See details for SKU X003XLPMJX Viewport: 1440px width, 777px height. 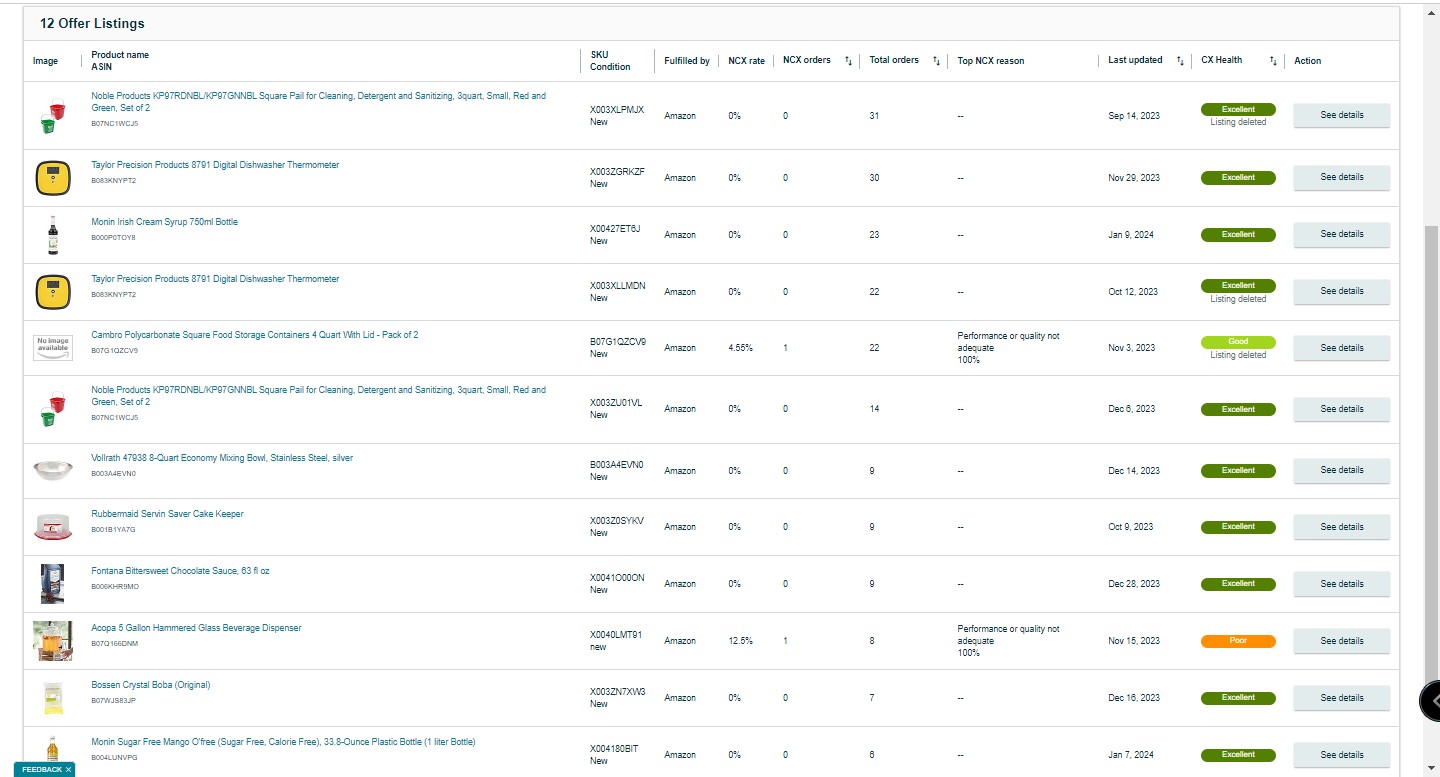click(x=1341, y=115)
